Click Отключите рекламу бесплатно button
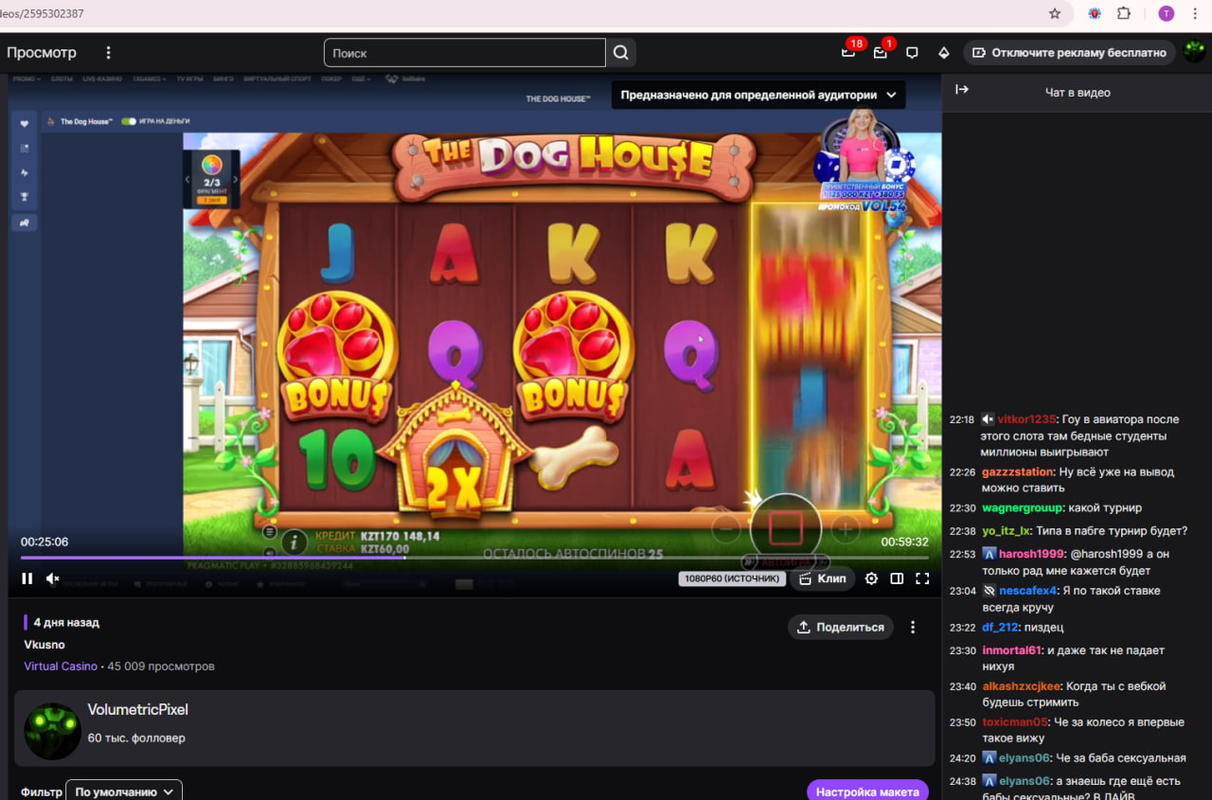This screenshot has height=800, width=1212. pos(1069,52)
